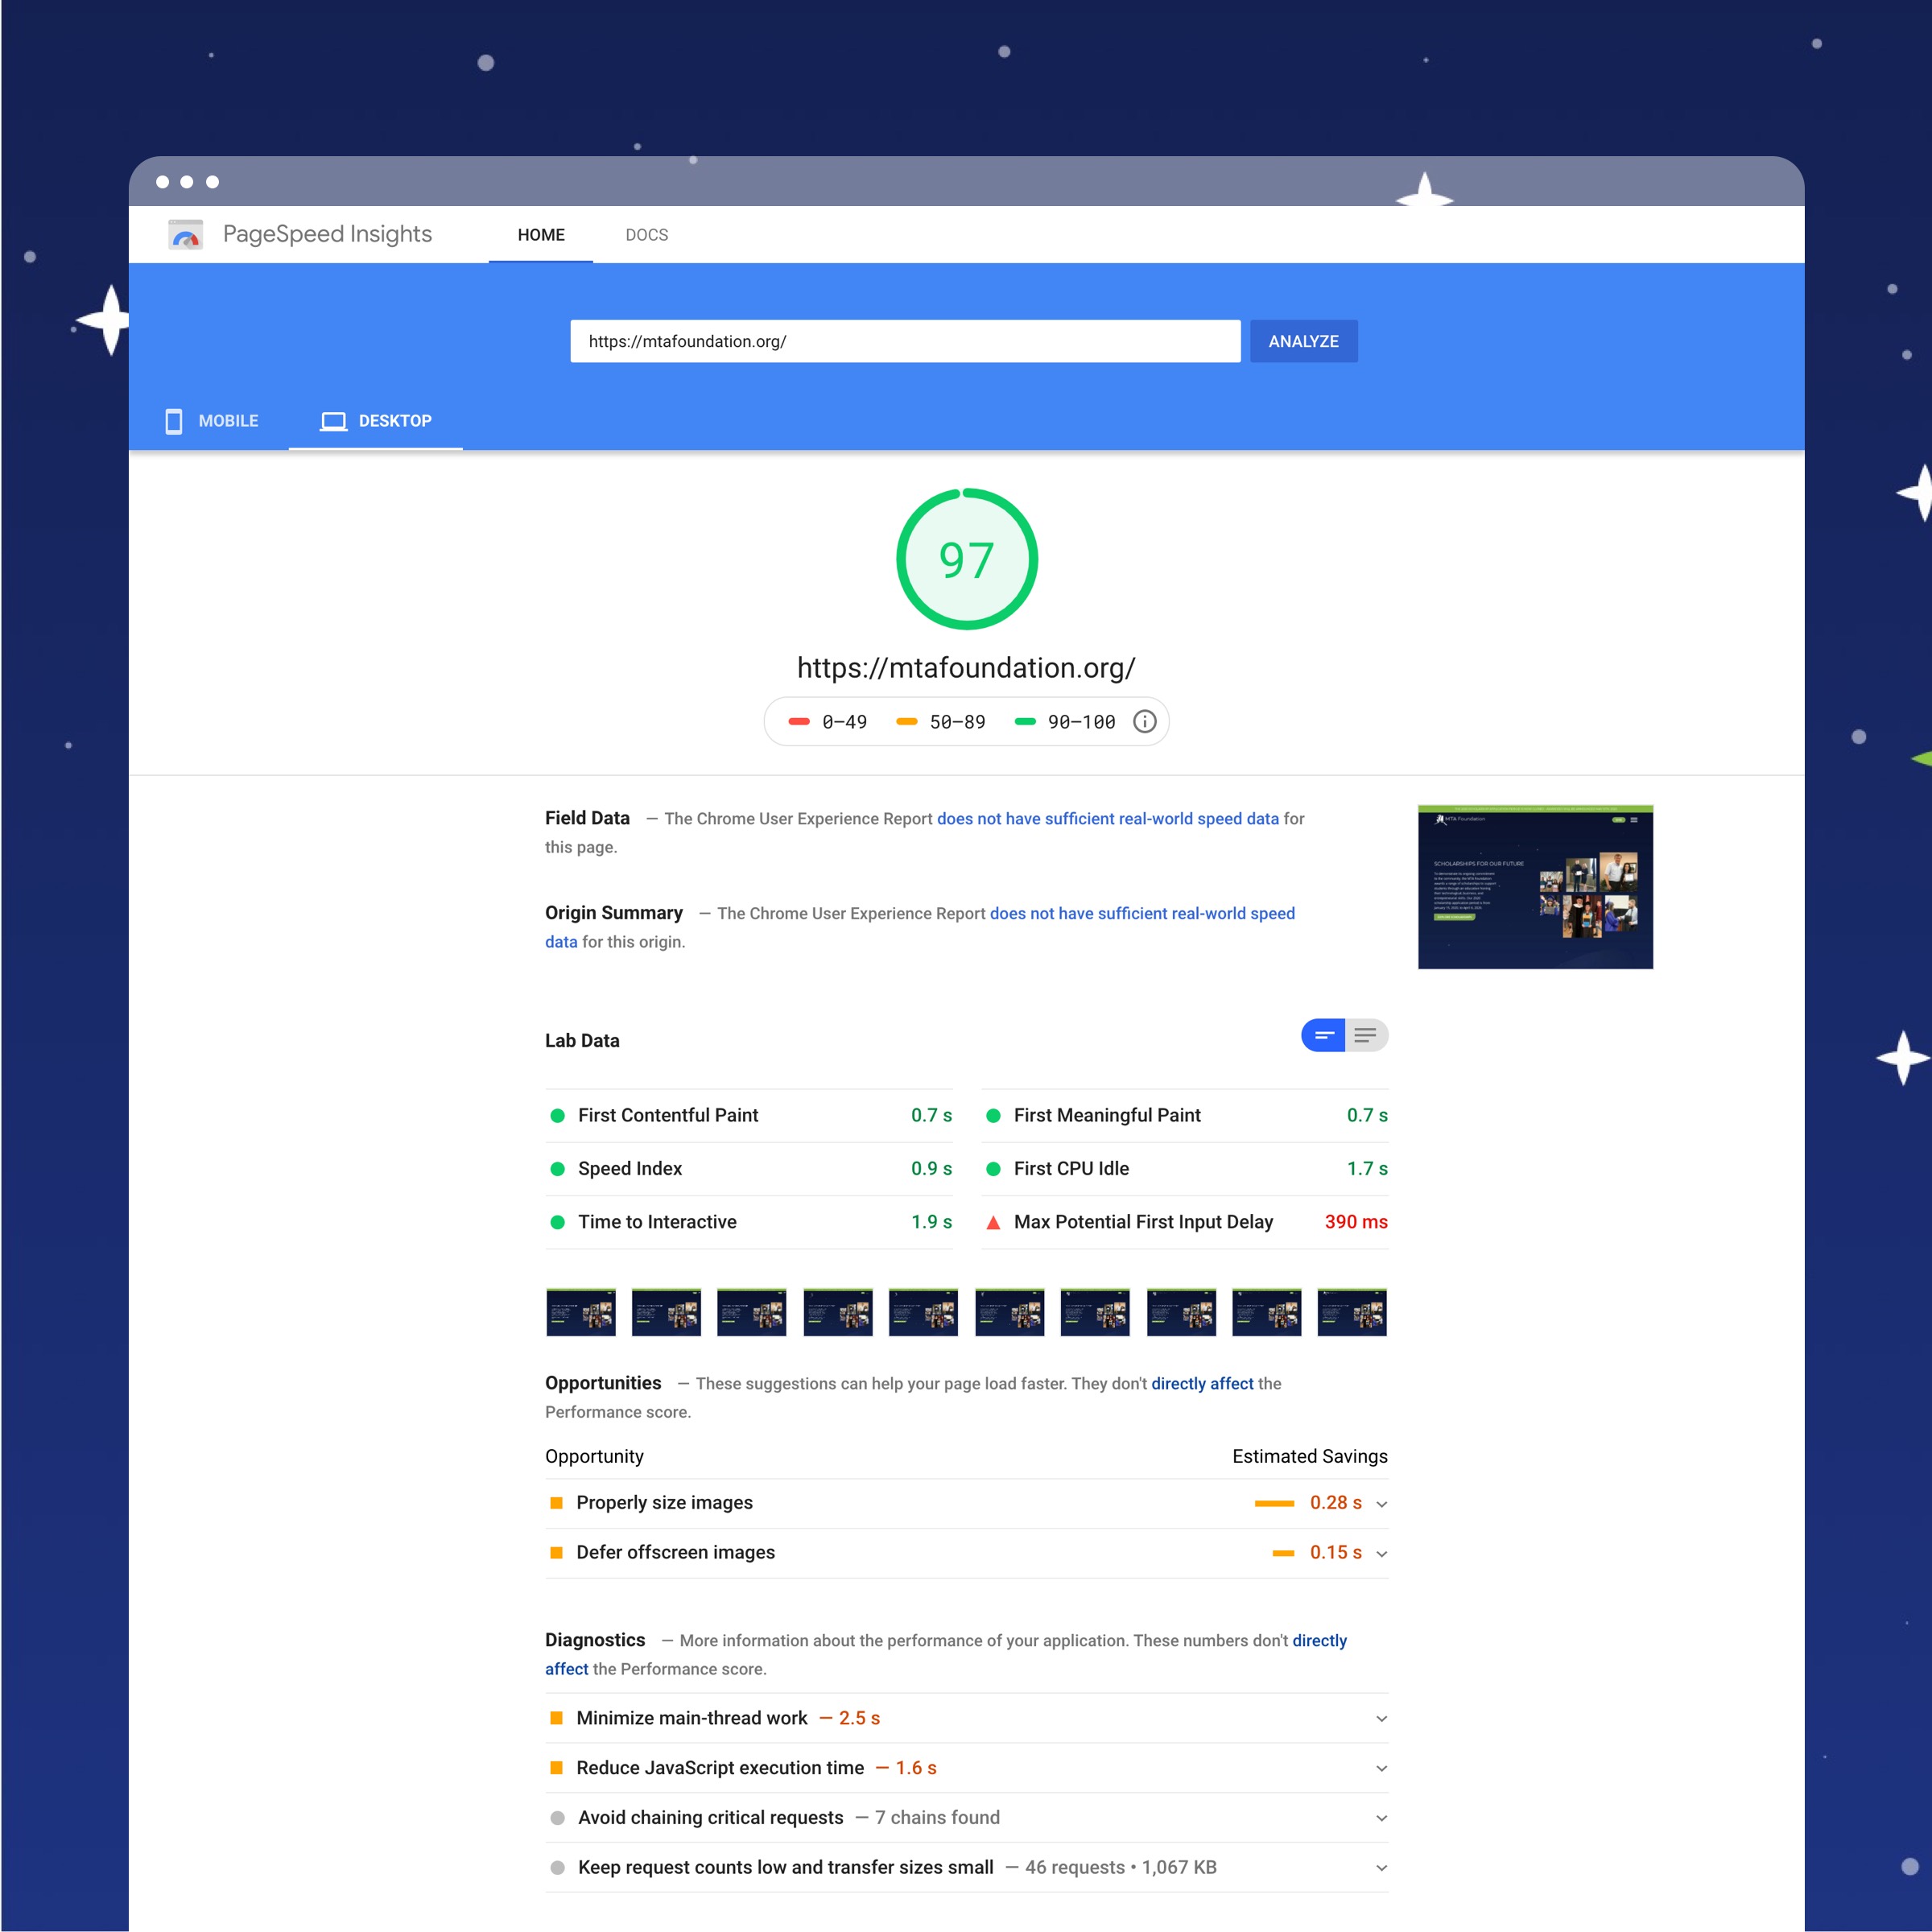The image size is (1932, 1932).
Task: Open the score scale info icon
Action: click(x=1145, y=722)
